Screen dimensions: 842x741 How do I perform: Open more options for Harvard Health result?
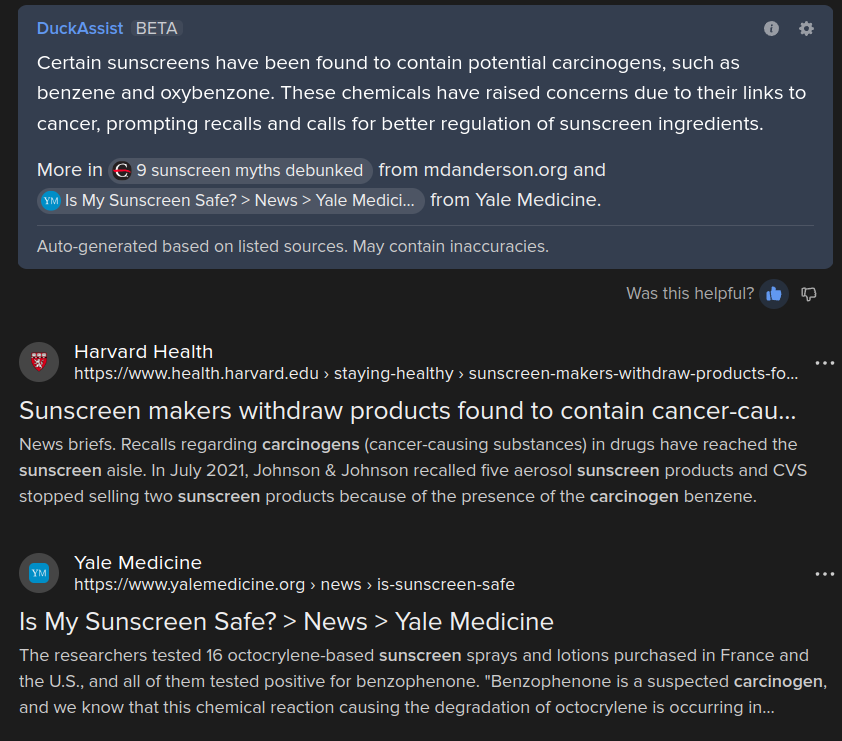coord(824,363)
